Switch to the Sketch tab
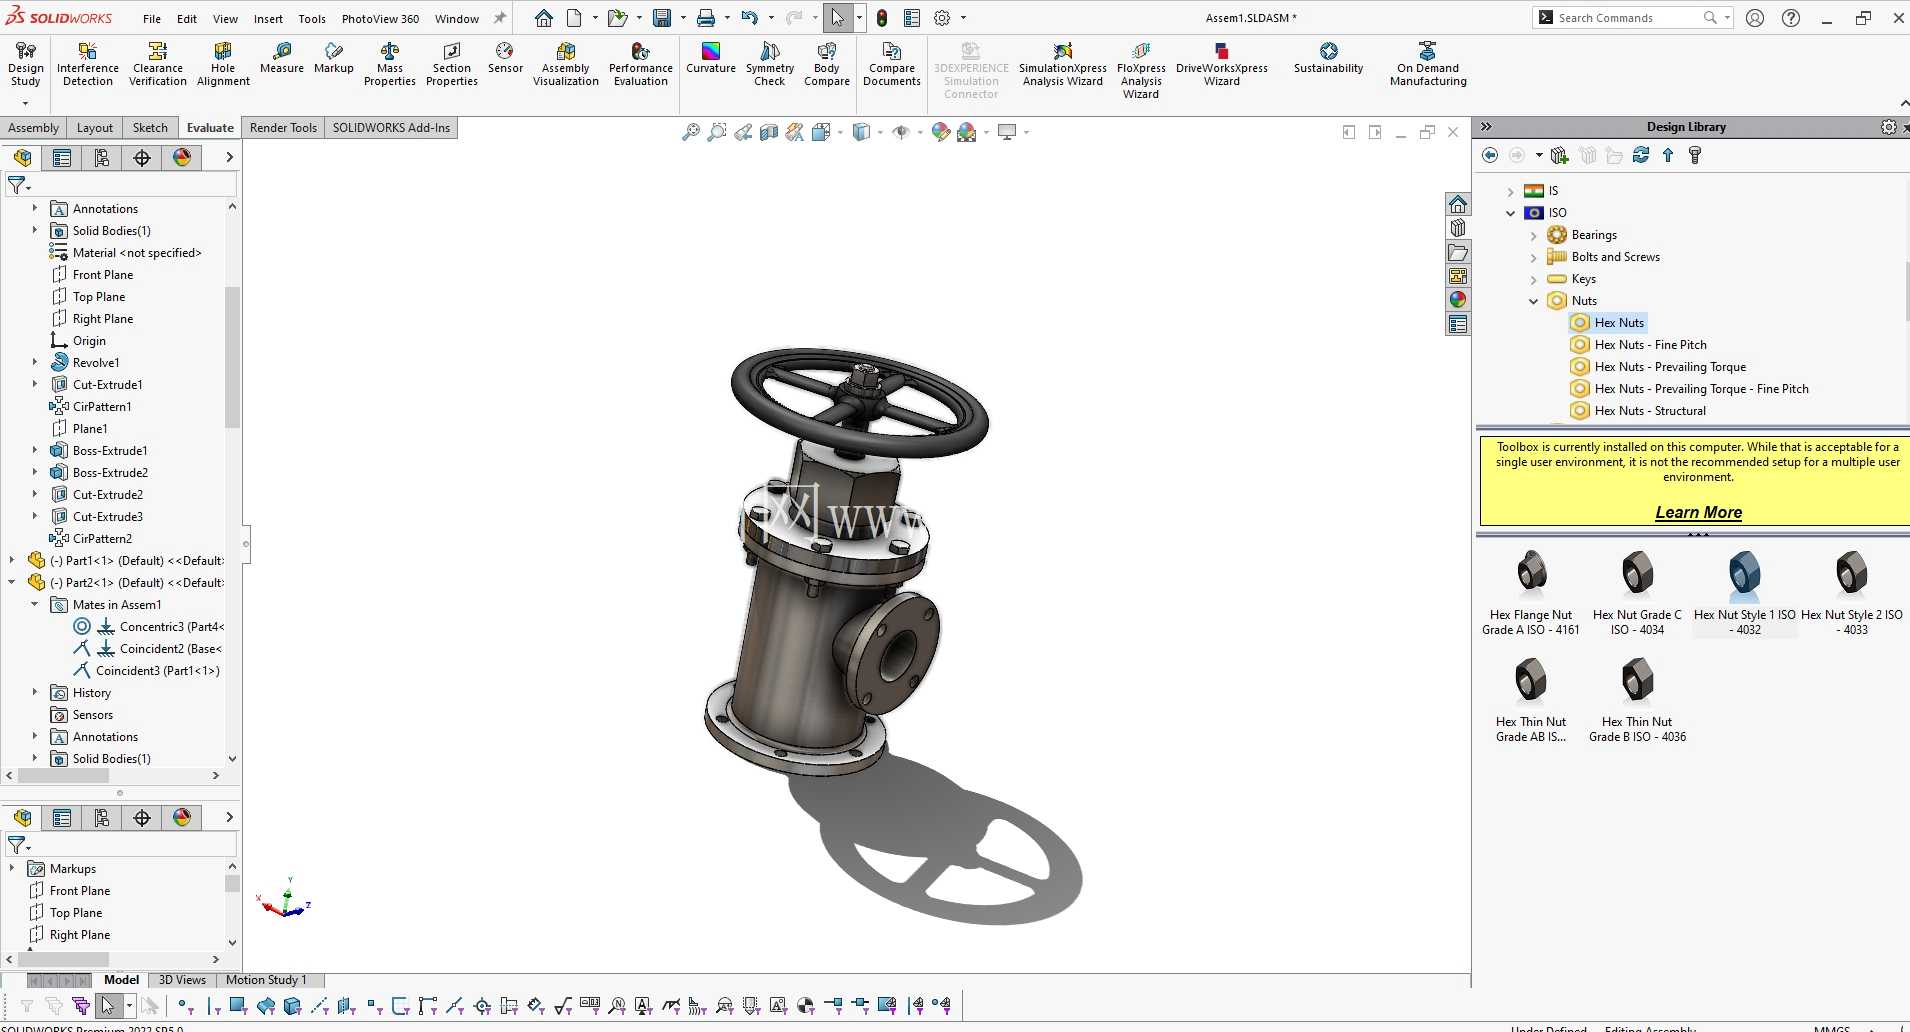 point(150,128)
